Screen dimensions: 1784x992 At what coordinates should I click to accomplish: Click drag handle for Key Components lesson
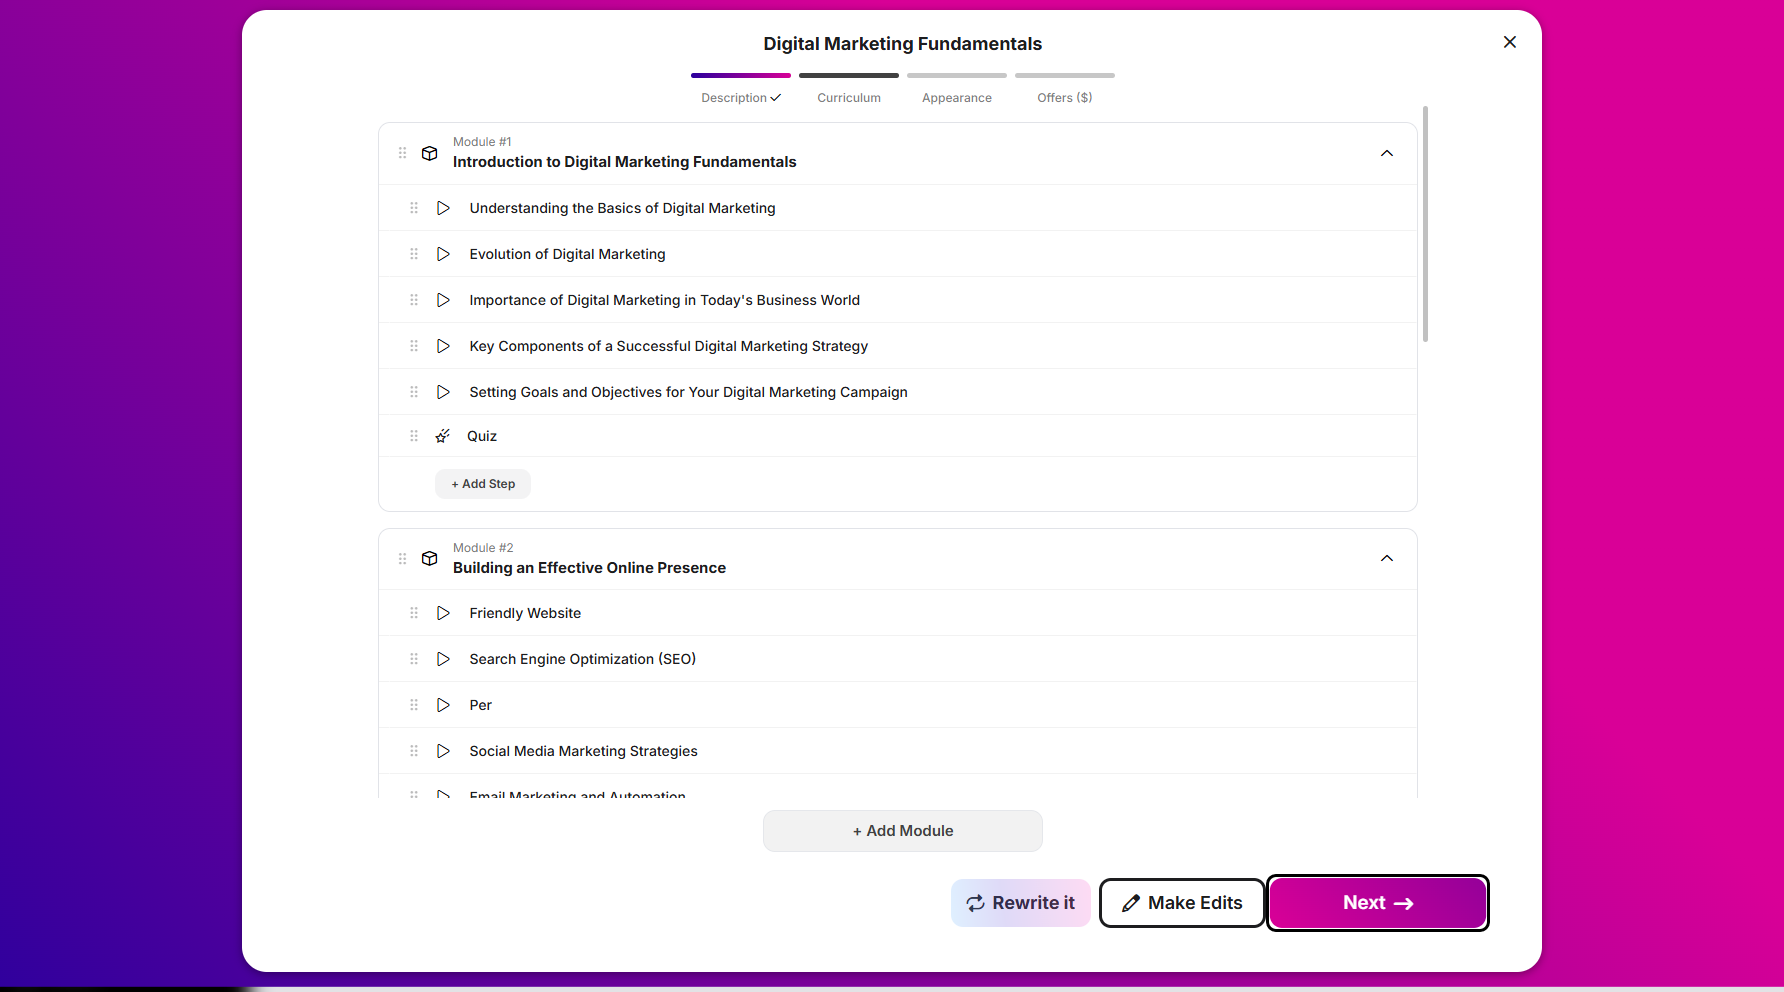pos(414,346)
